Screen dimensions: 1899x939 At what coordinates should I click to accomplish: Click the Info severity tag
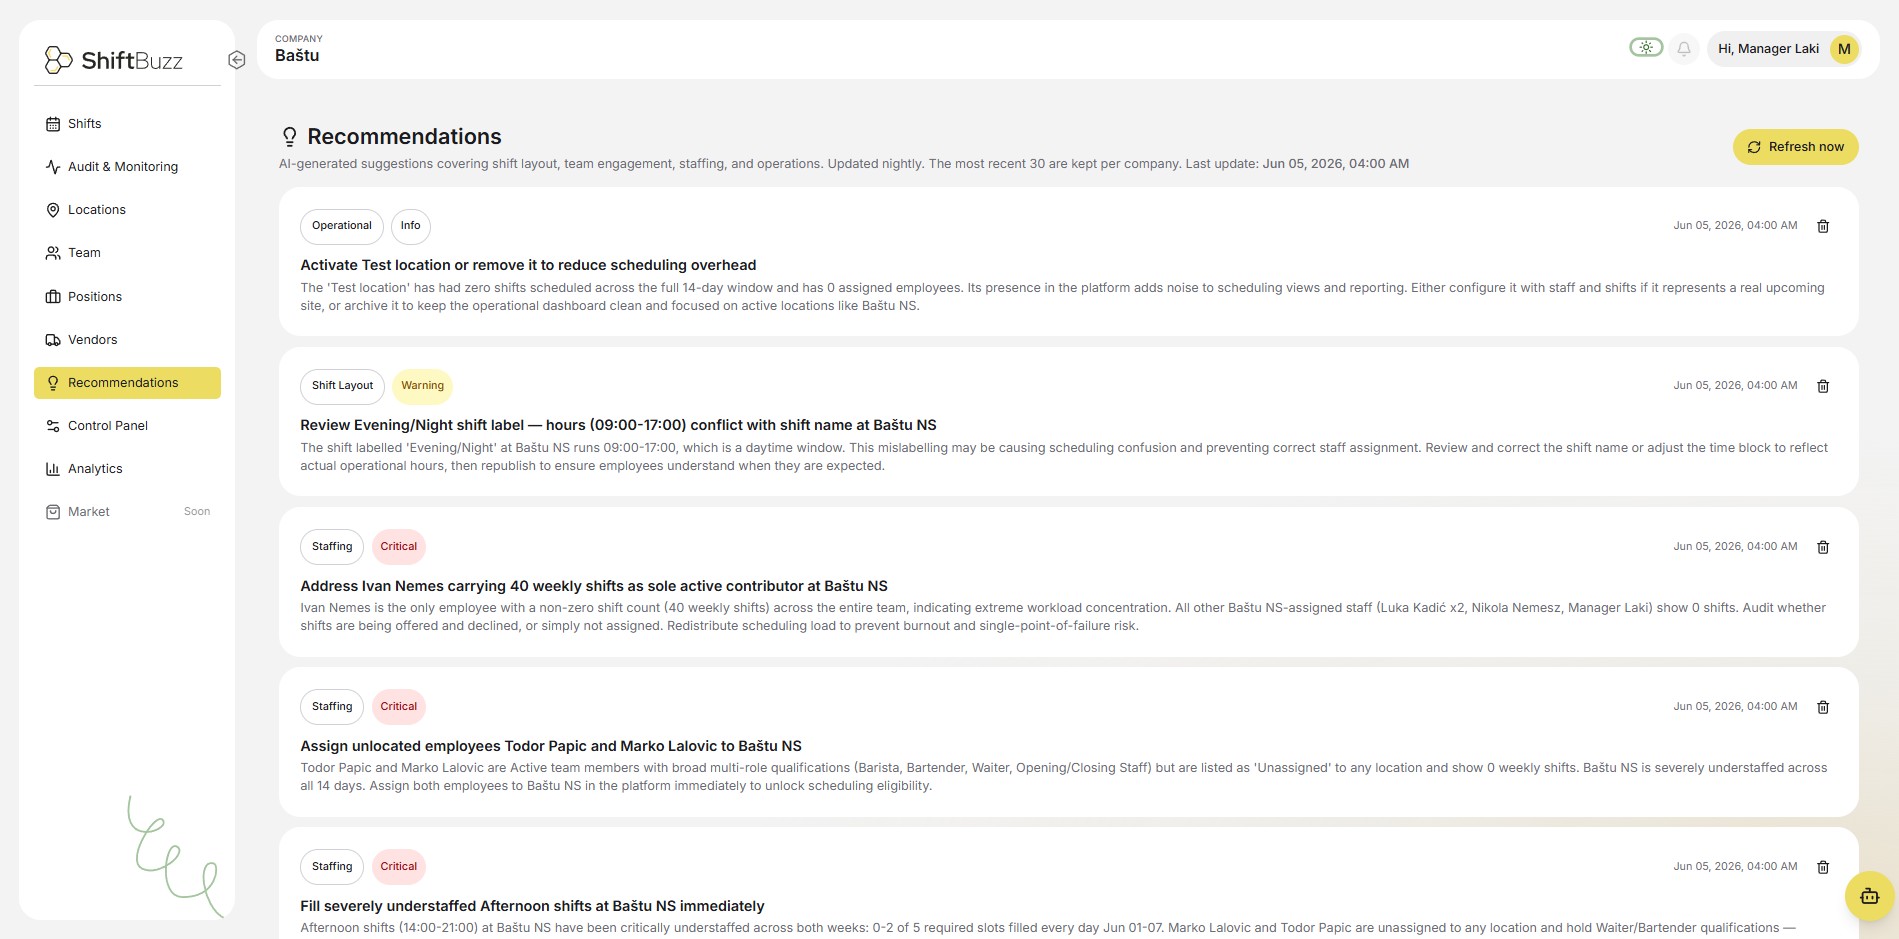pyautogui.click(x=411, y=226)
